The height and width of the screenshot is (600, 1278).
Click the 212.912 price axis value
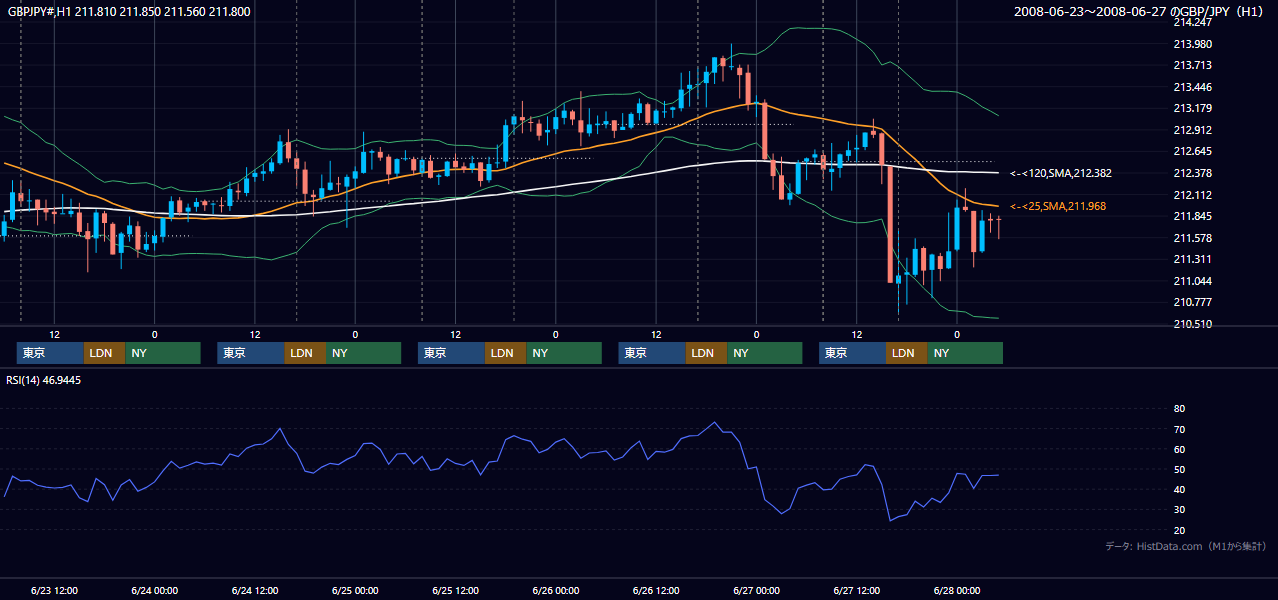[x=1192, y=130]
